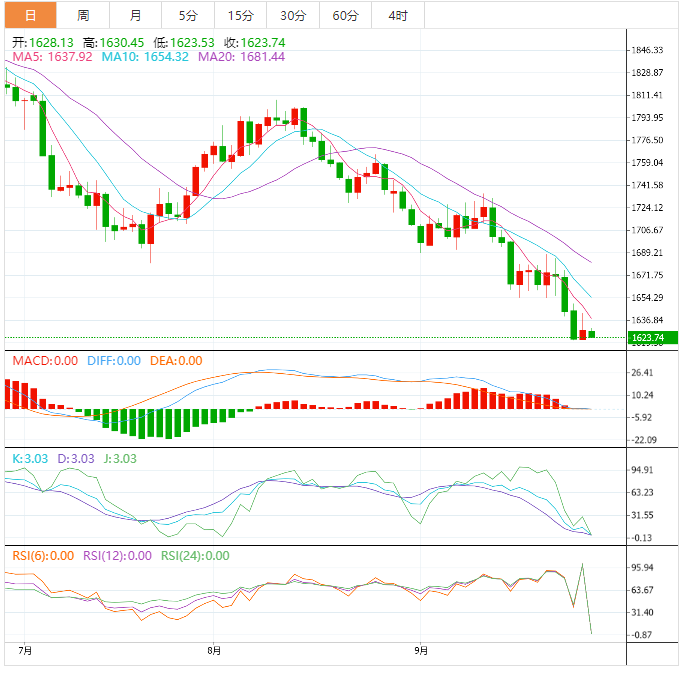
Task: Click the low price 低:1623.53
Action: [184, 42]
